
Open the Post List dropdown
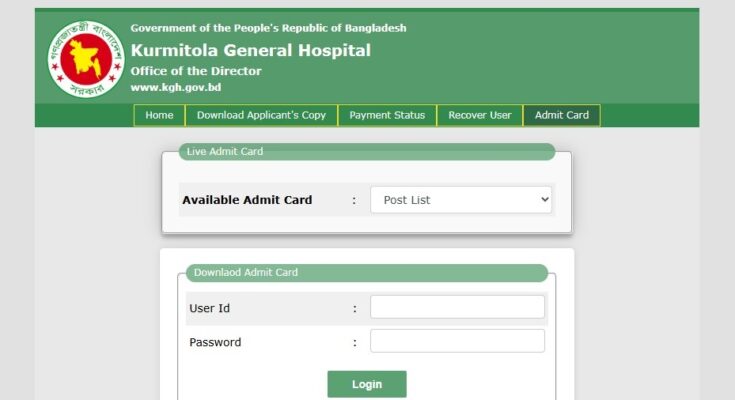click(460, 200)
